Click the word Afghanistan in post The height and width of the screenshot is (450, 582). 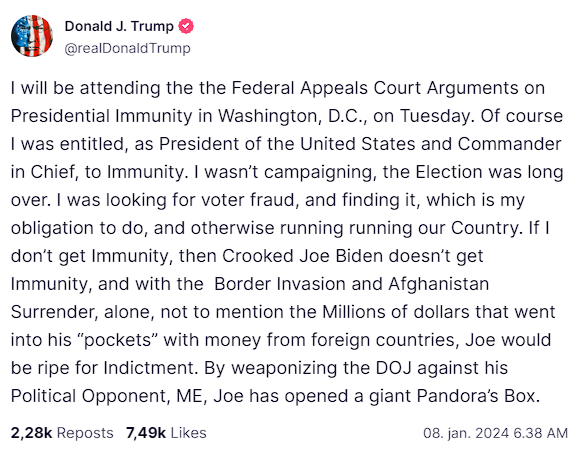click(x=439, y=284)
